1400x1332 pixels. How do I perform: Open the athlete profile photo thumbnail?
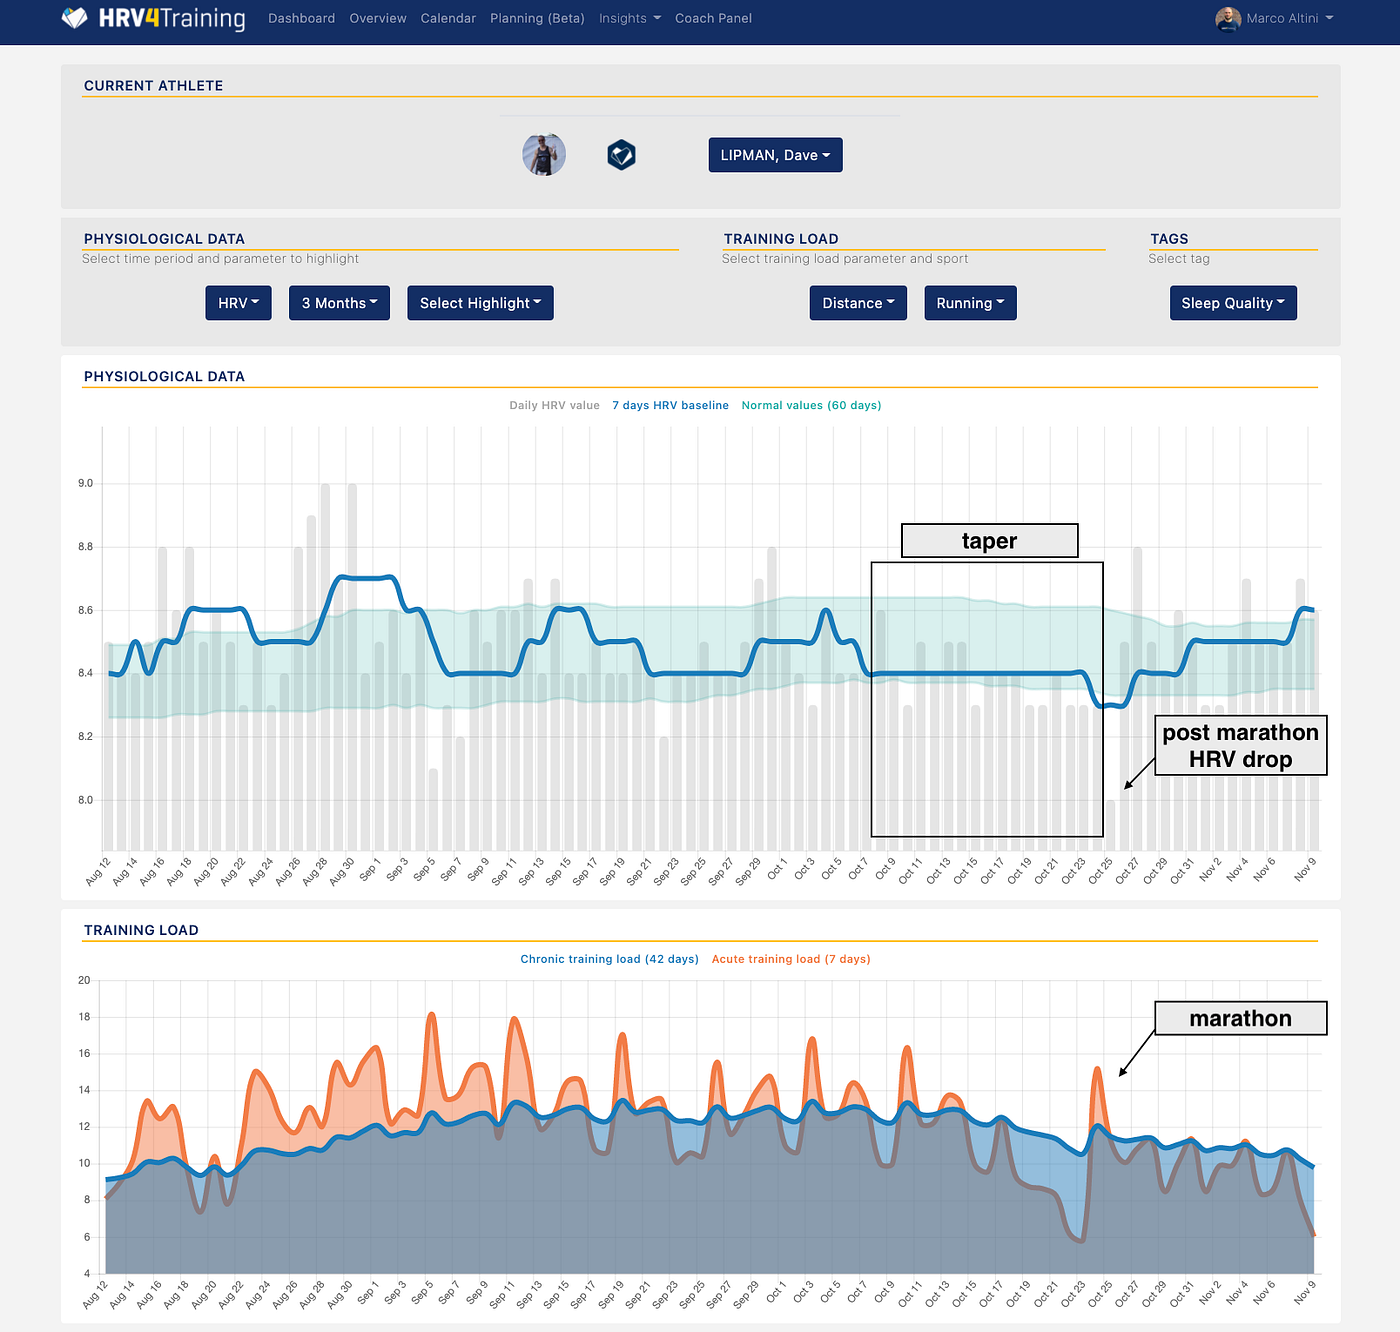pos(544,155)
